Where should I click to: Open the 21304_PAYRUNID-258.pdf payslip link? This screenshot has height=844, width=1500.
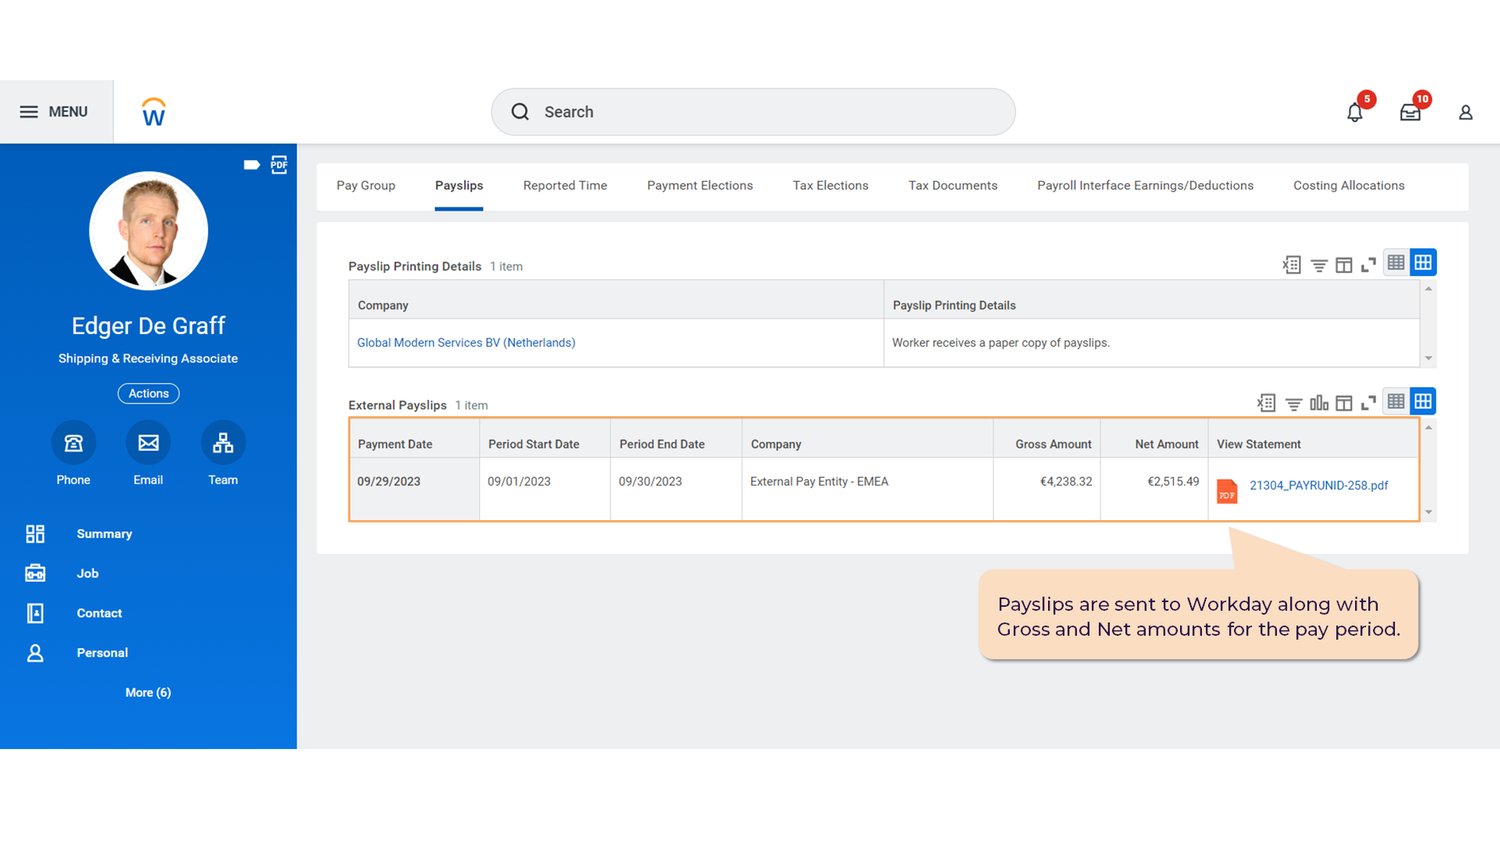[1318, 486]
